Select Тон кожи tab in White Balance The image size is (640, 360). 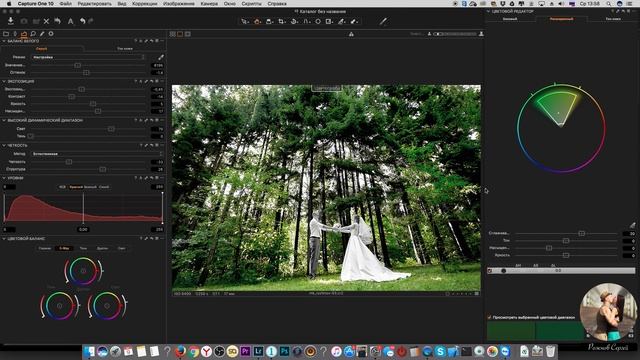click(x=124, y=49)
